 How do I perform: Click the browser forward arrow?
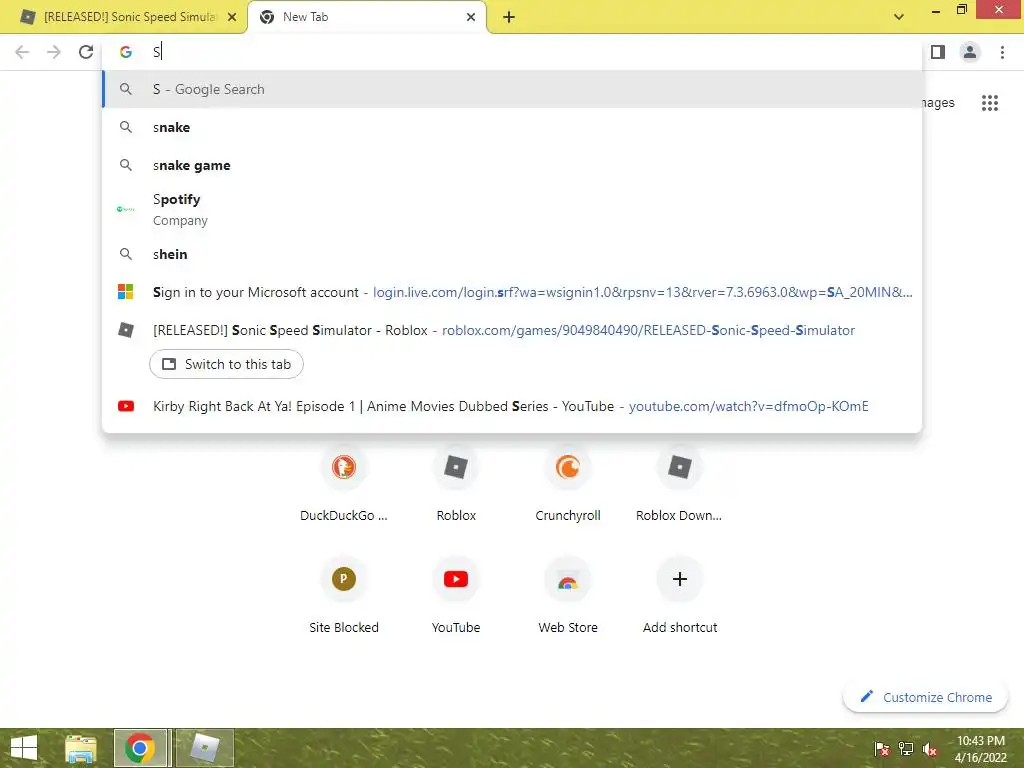pyautogui.click(x=54, y=52)
